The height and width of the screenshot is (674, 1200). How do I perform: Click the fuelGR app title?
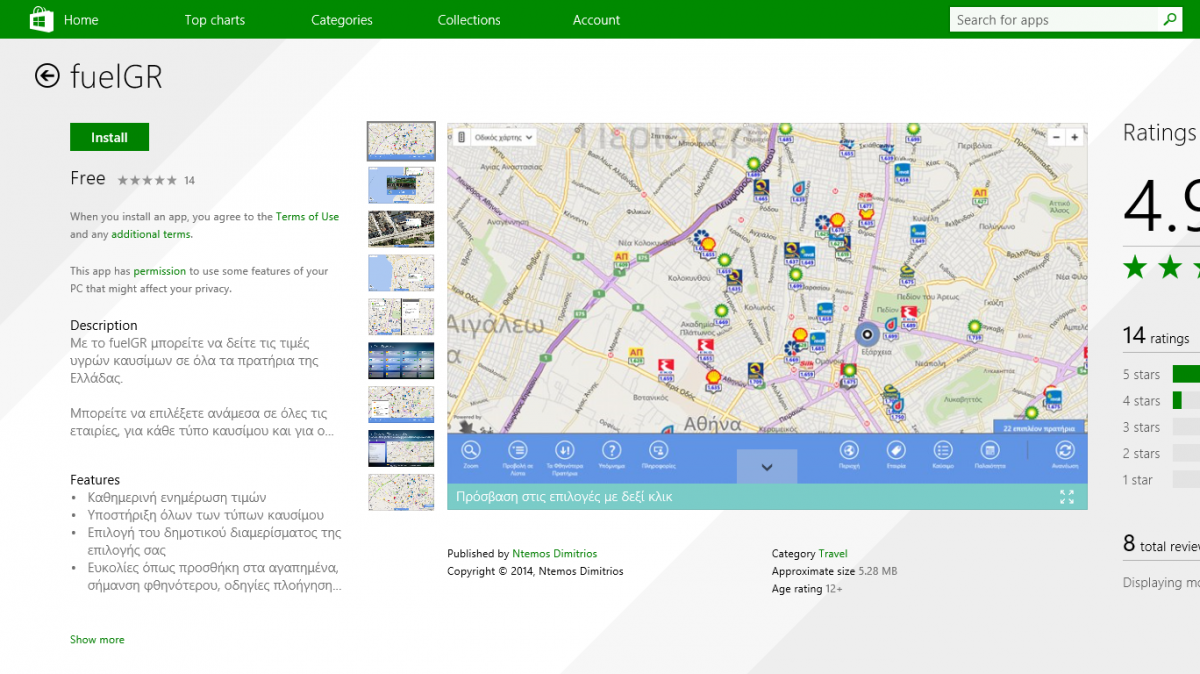116,77
